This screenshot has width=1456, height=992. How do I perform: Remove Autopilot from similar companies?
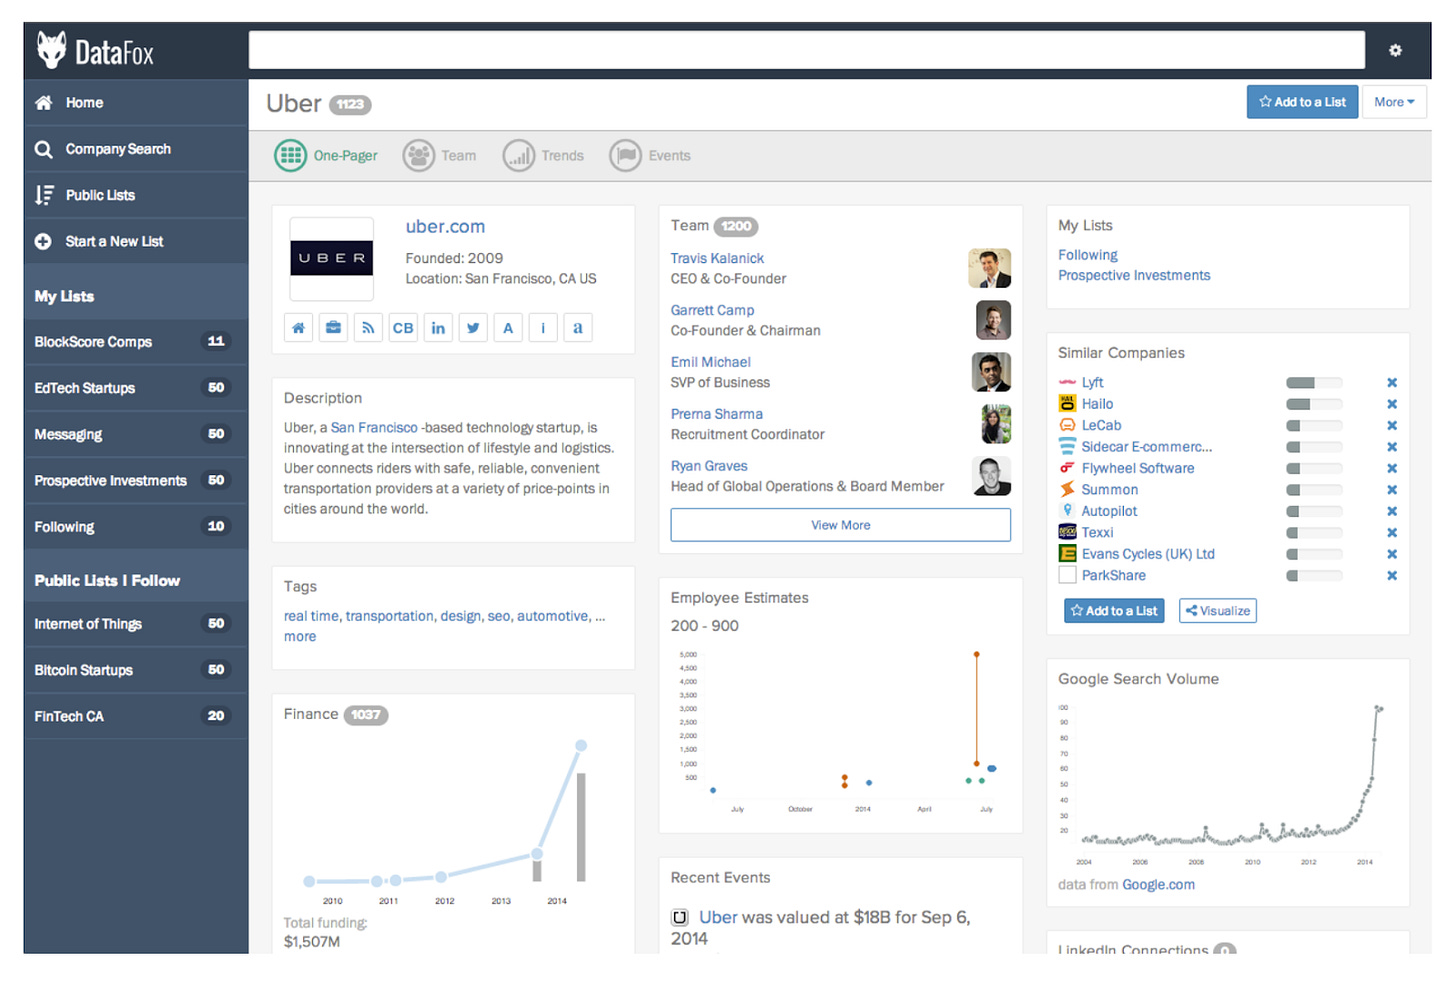[x=1391, y=511]
